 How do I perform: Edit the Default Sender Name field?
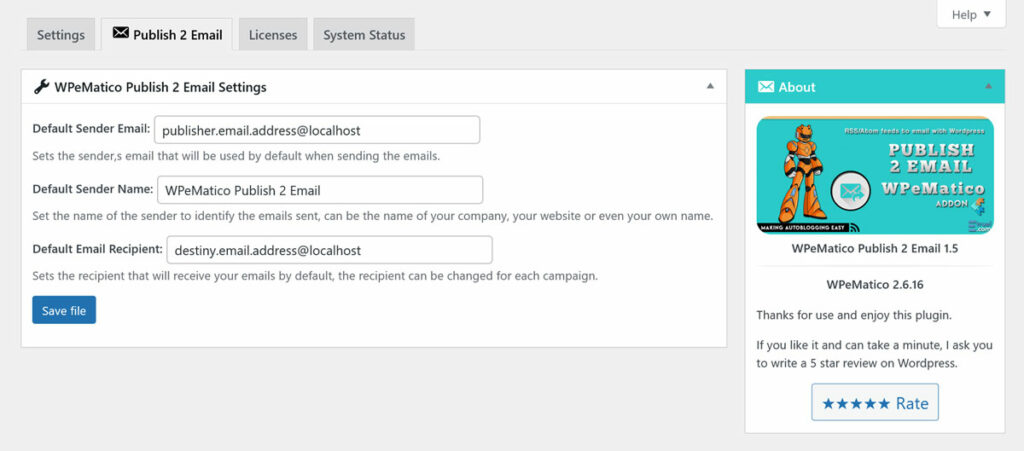[320, 190]
